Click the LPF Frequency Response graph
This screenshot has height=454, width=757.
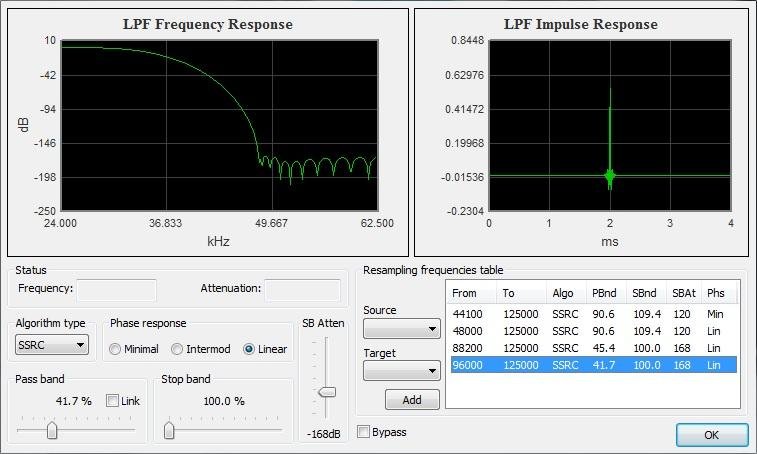pos(220,126)
